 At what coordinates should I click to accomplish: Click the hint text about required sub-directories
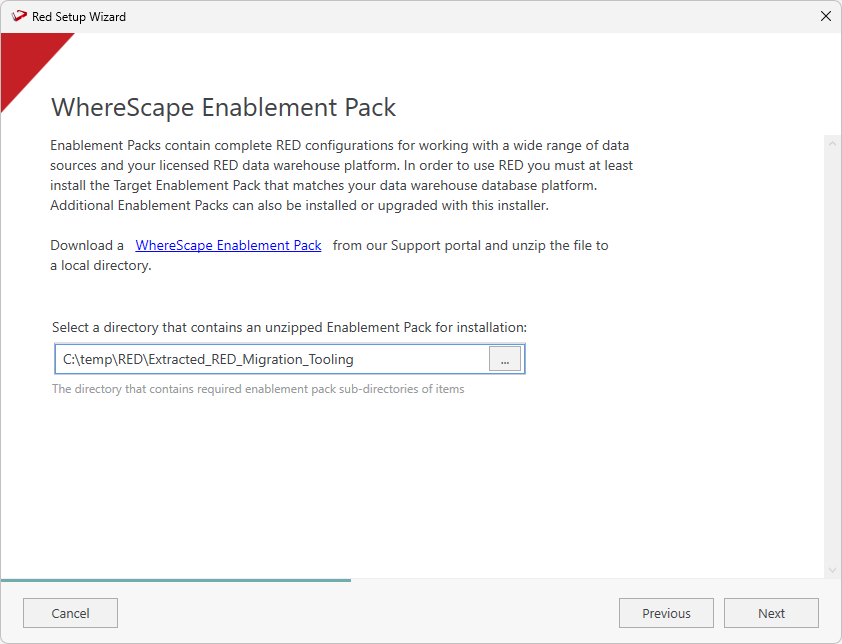(x=258, y=389)
